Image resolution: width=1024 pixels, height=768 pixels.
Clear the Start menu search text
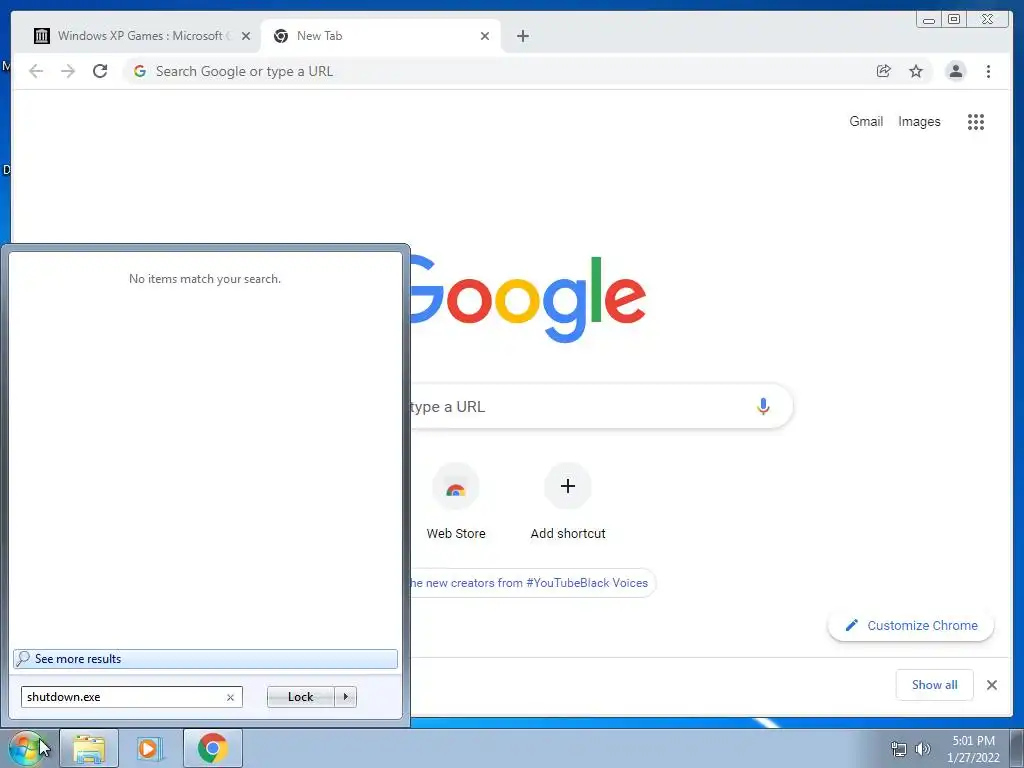click(231, 697)
